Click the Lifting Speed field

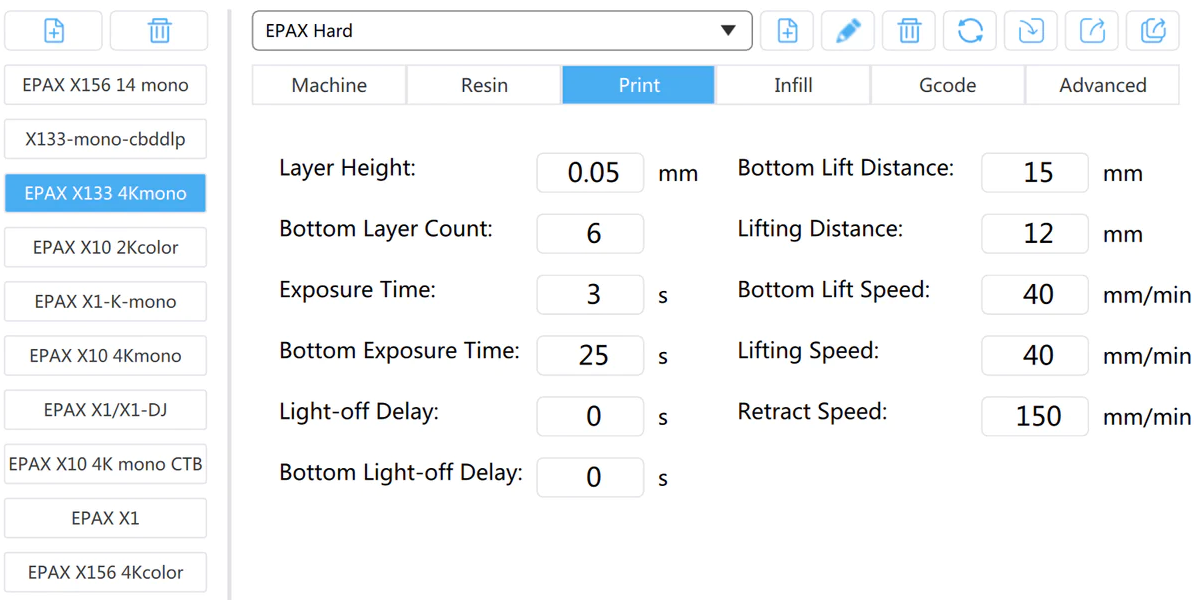point(1035,356)
